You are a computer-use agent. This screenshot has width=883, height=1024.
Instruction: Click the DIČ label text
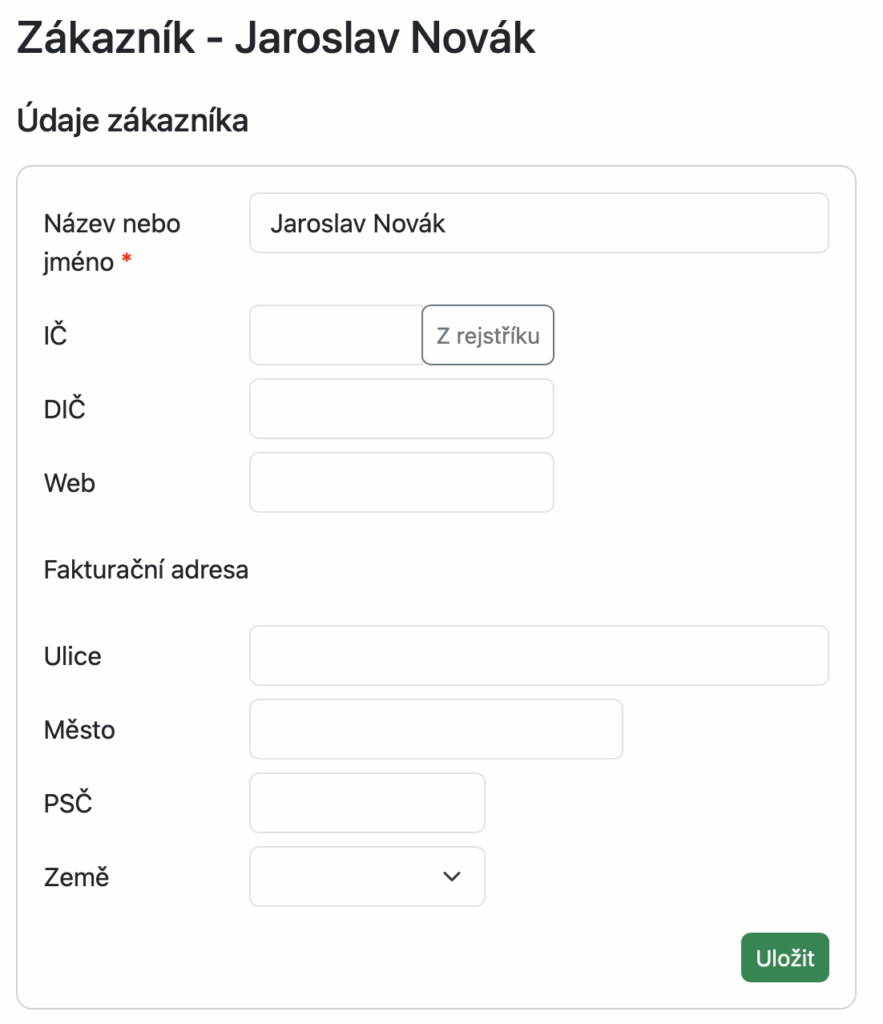pos(64,409)
